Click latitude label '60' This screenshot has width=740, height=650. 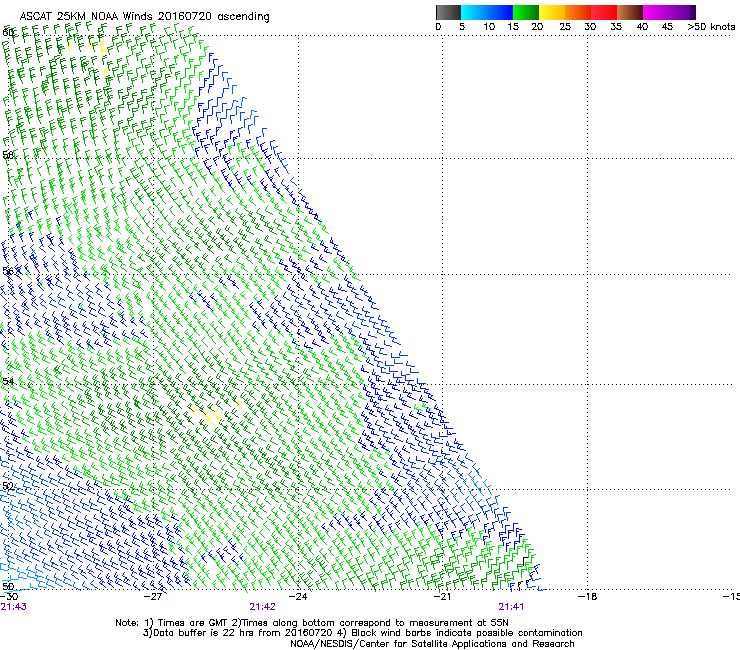click(8, 33)
